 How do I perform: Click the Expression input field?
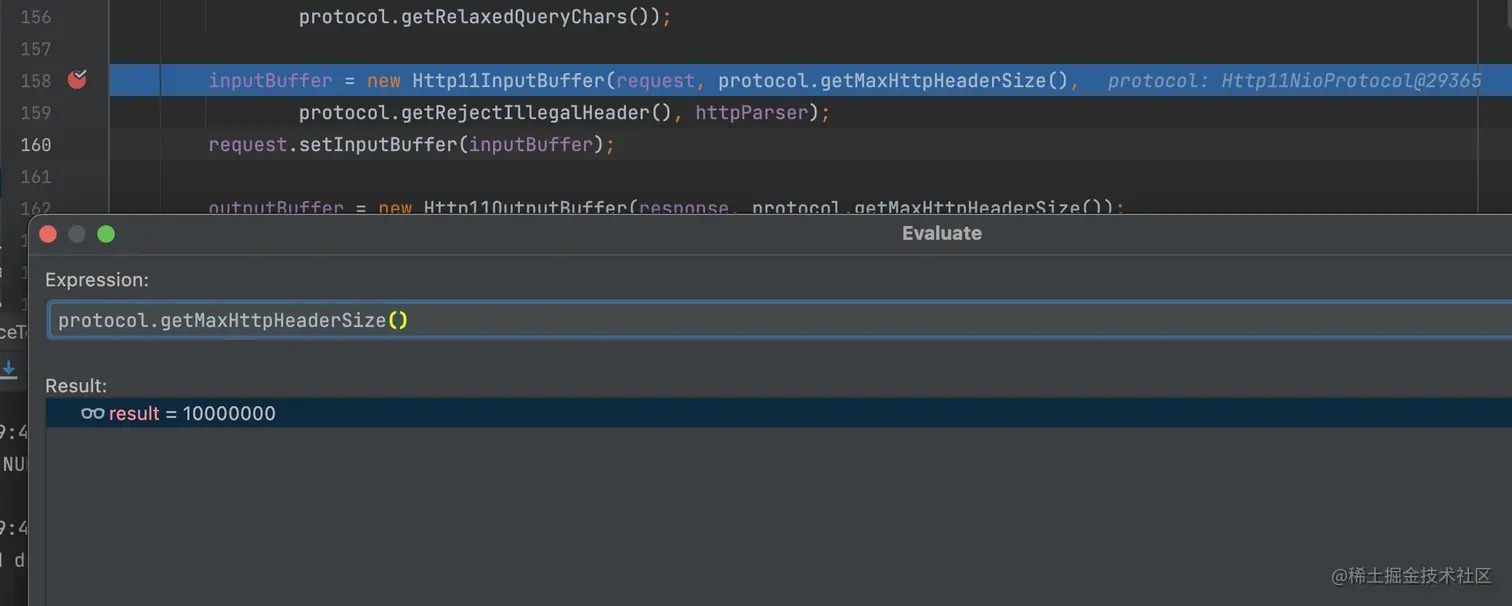[x=780, y=321]
